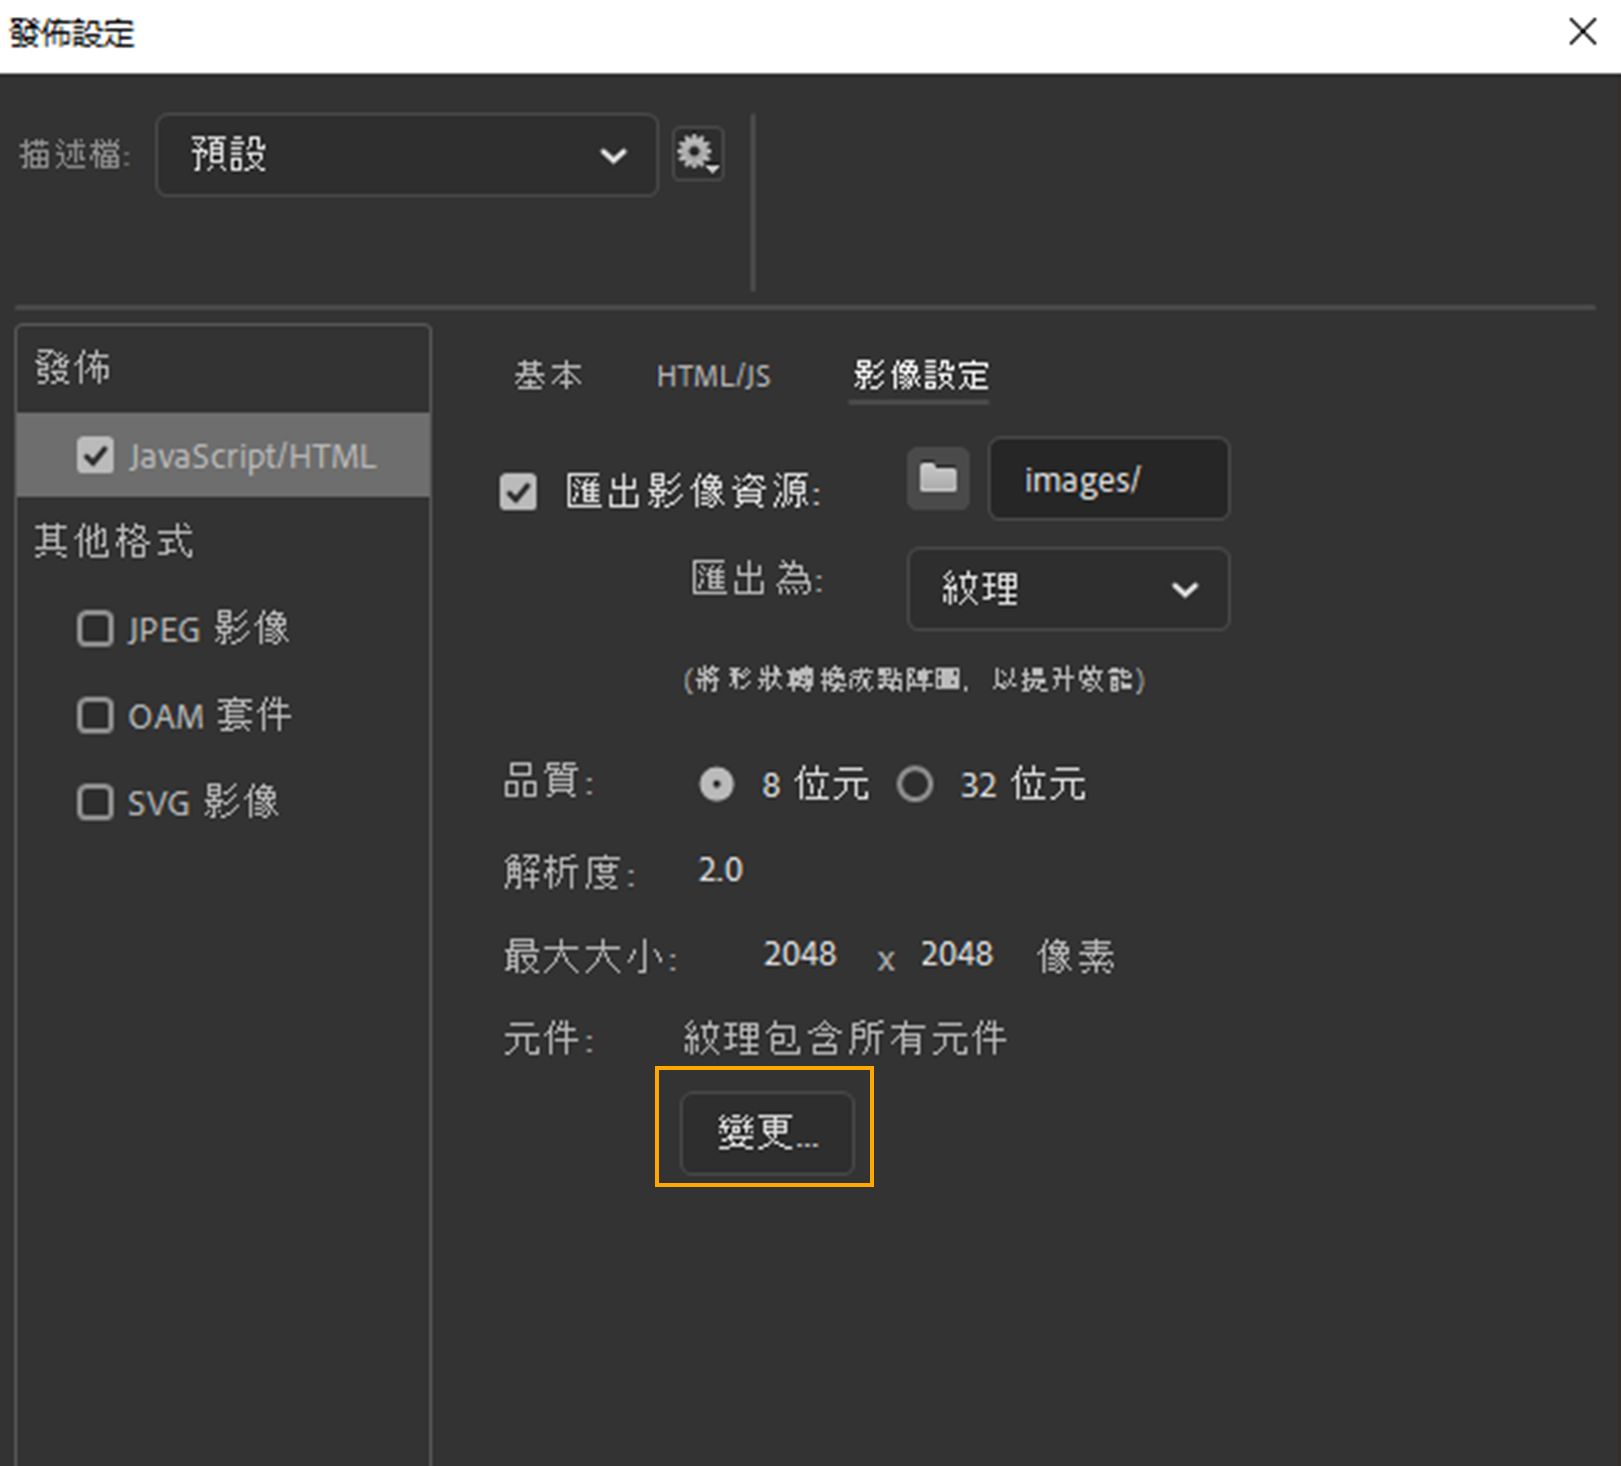
Task: Click inside the images/ path field
Action: (1108, 479)
